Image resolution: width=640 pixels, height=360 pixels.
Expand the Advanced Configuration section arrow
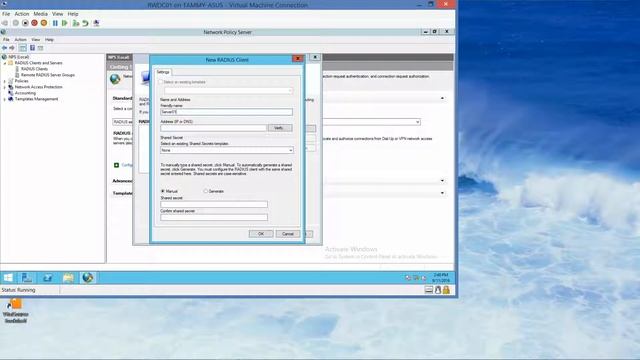coord(442,181)
